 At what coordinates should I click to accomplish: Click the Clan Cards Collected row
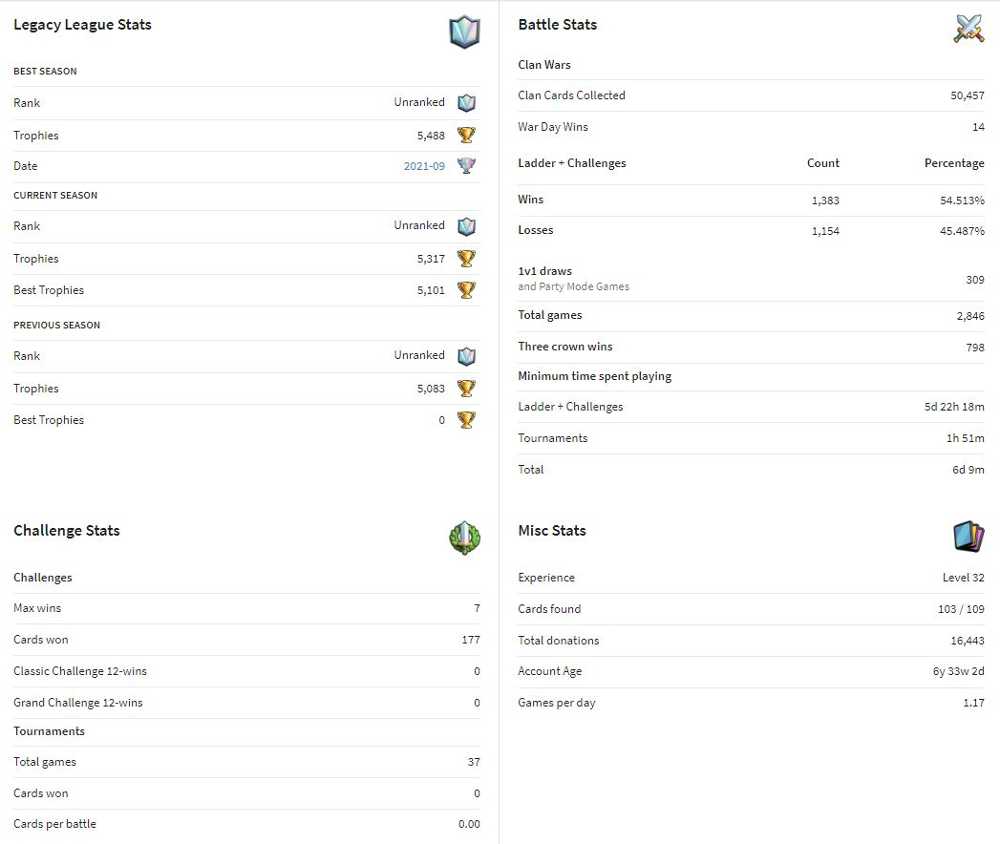pos(751,96)
